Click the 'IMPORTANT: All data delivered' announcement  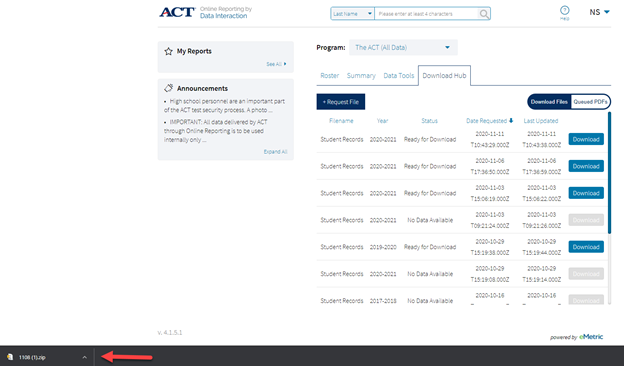click(x=216, y=131)
